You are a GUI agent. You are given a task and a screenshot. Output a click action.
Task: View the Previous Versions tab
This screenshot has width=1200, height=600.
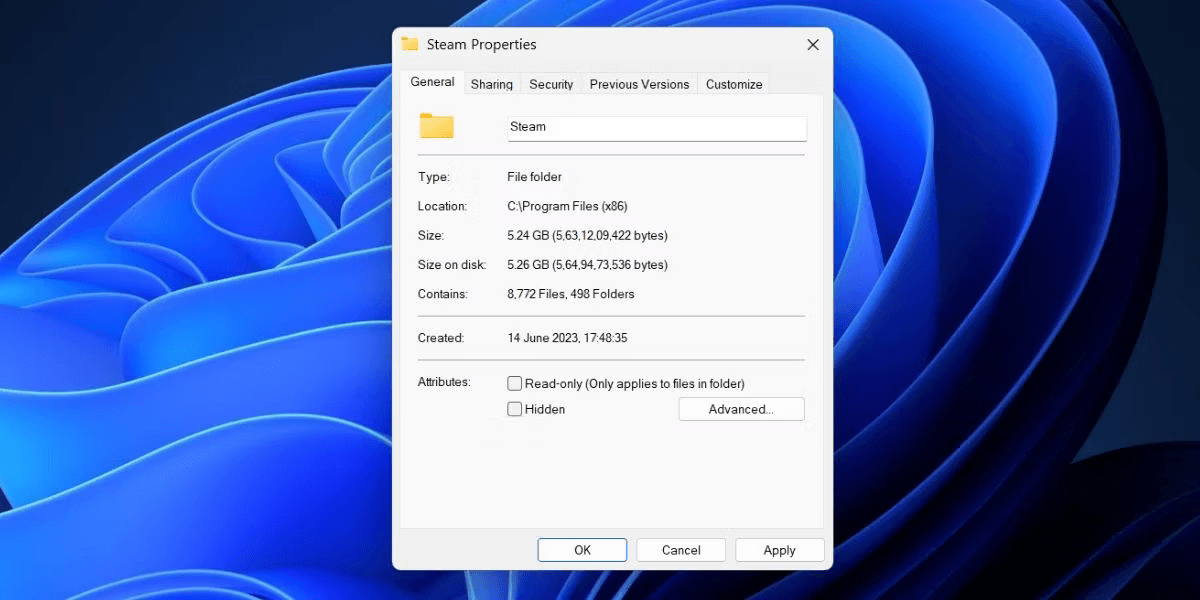click(638, 84)
